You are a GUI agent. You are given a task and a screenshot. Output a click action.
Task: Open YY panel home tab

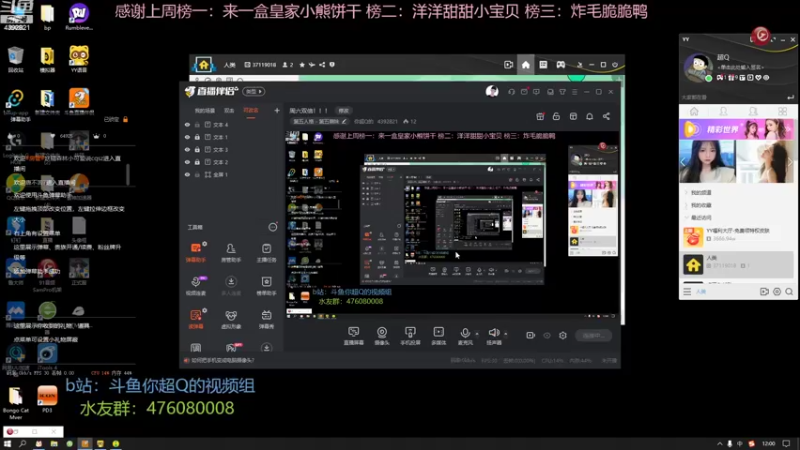pos(694,111)
